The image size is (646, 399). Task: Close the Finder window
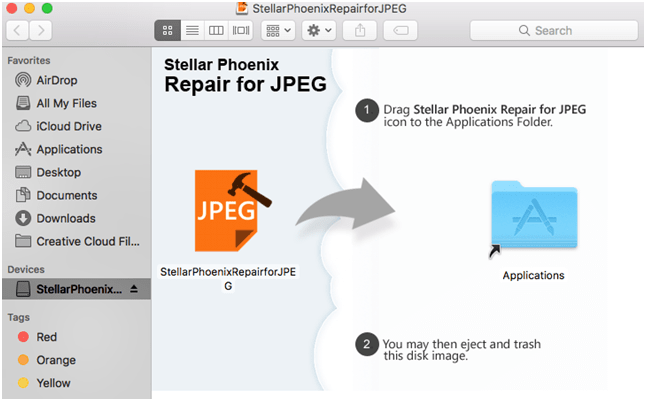coord(12,8)
